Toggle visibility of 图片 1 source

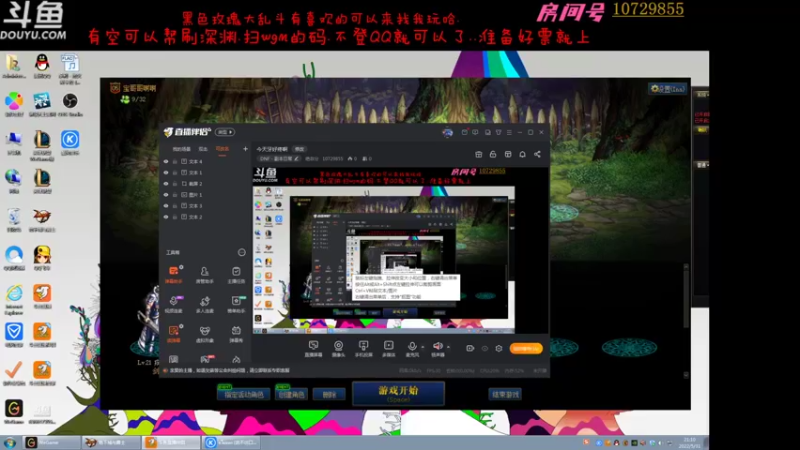click(166, 195)
